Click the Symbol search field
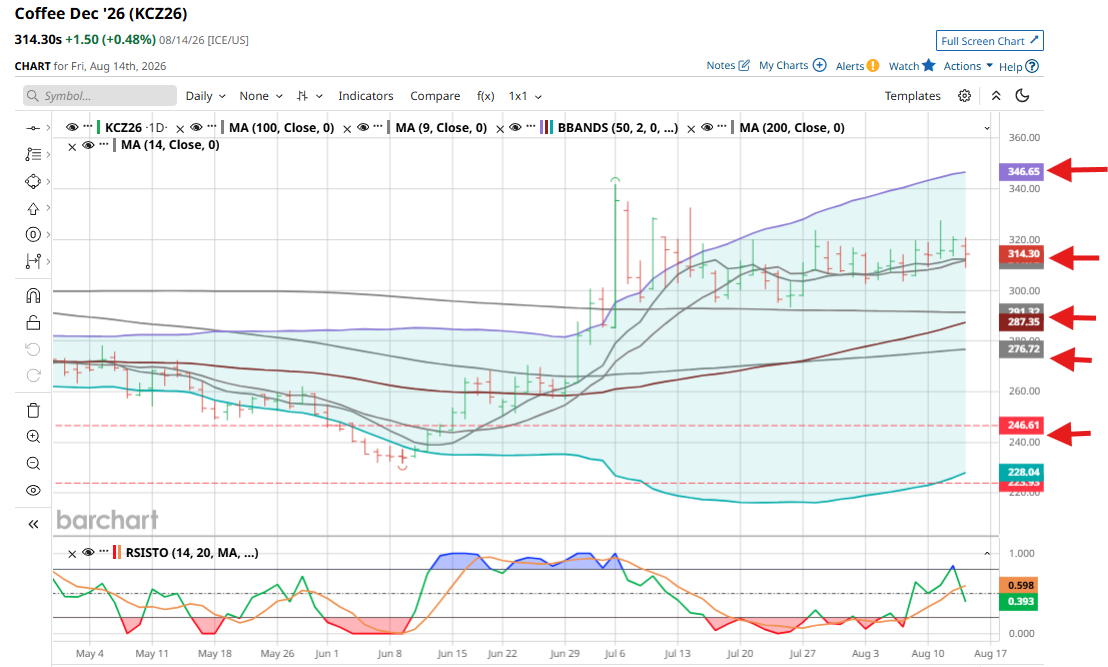The height and width of the screenshot is (667, 1108). point(100,96)
